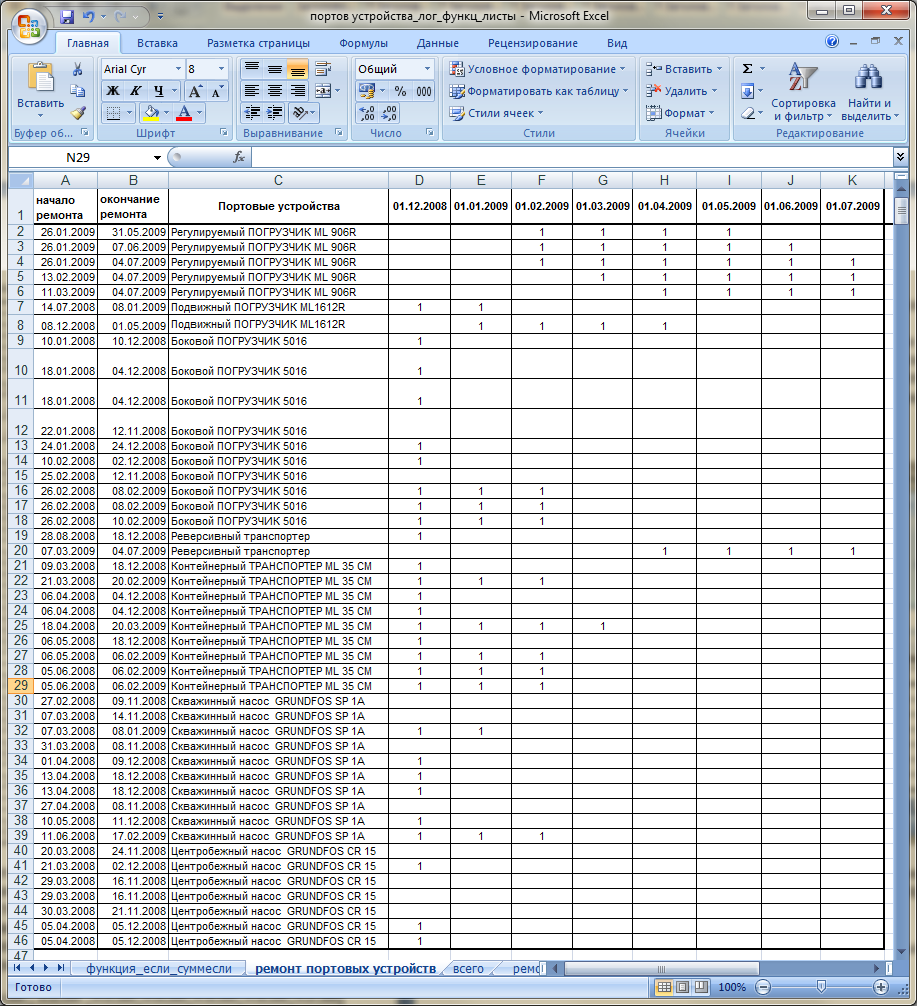The image size is (917, 1006).
Task: Click the Insert Function fx button
Action: pyautogui.click(x=239, y=157)
